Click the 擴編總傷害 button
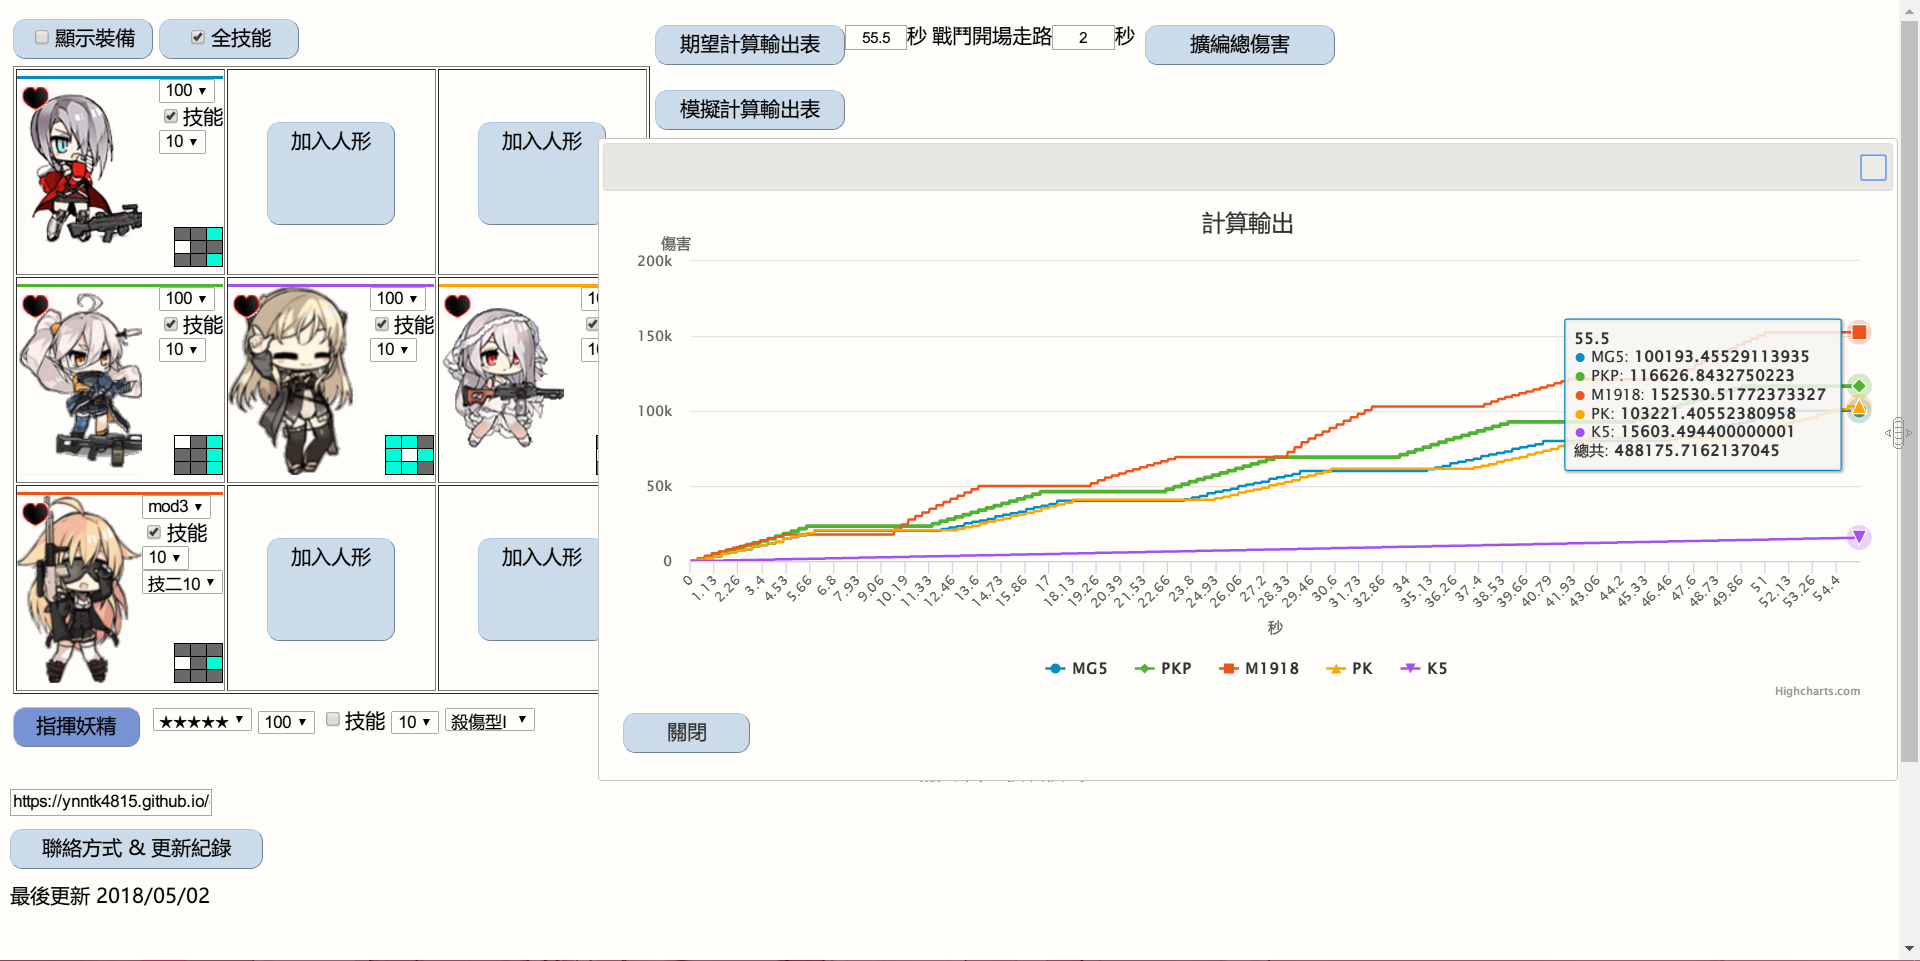The image size is (1920, 961). point(1240,45)
